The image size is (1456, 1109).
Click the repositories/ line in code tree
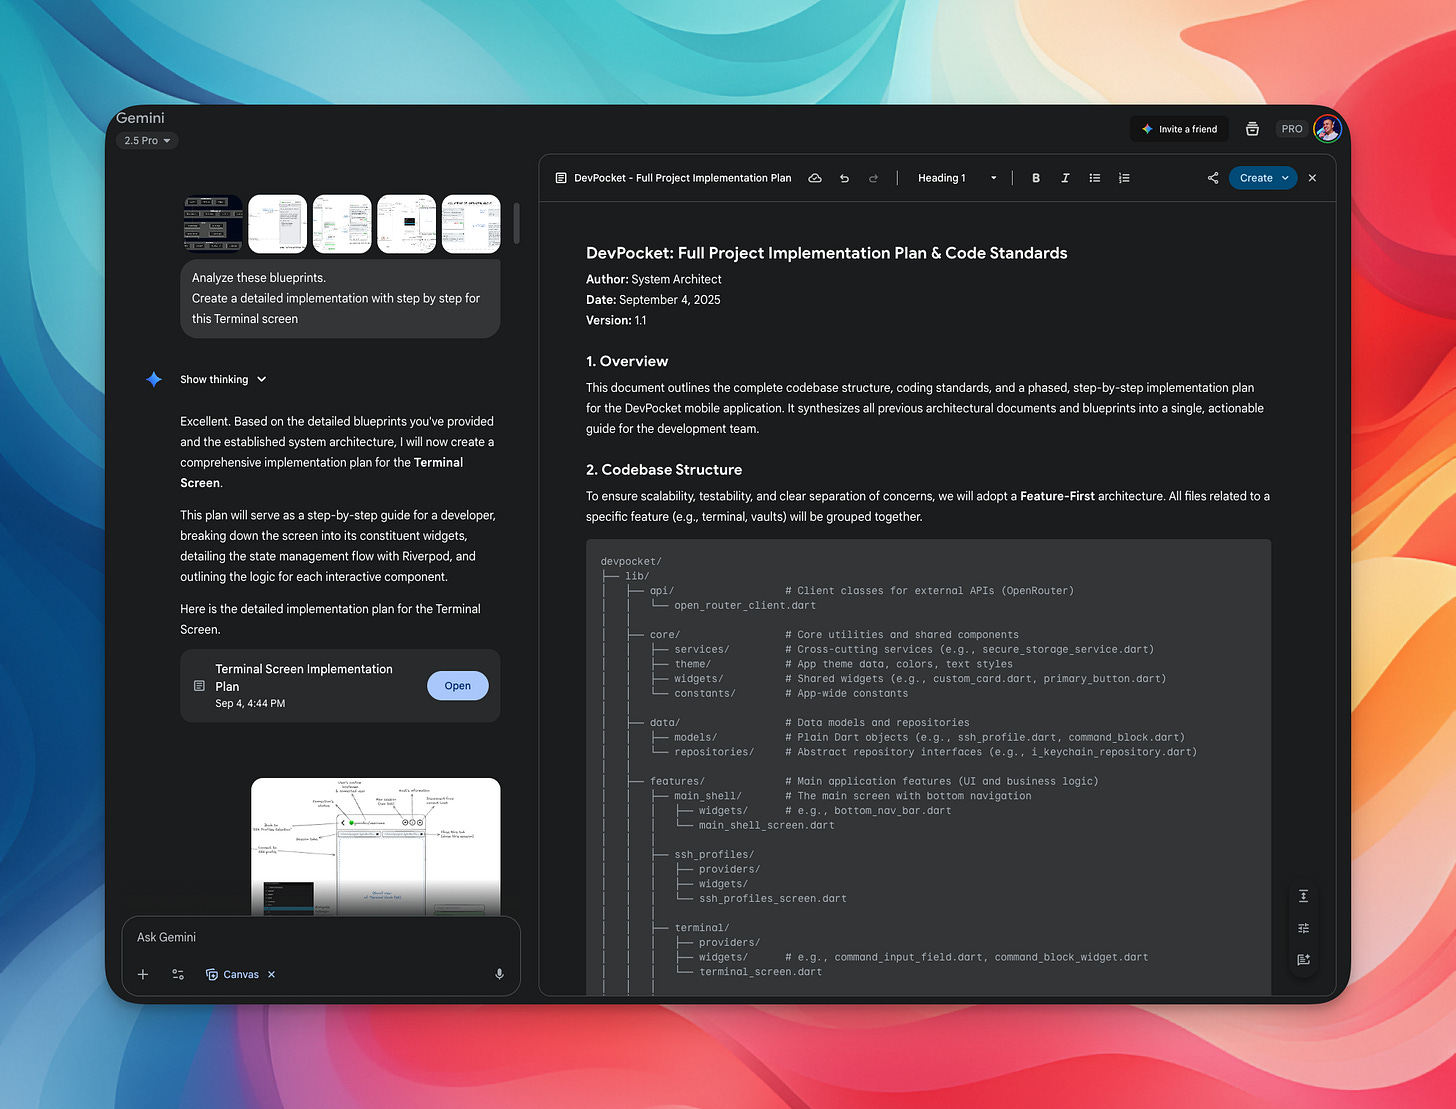[x=714, y=752]
